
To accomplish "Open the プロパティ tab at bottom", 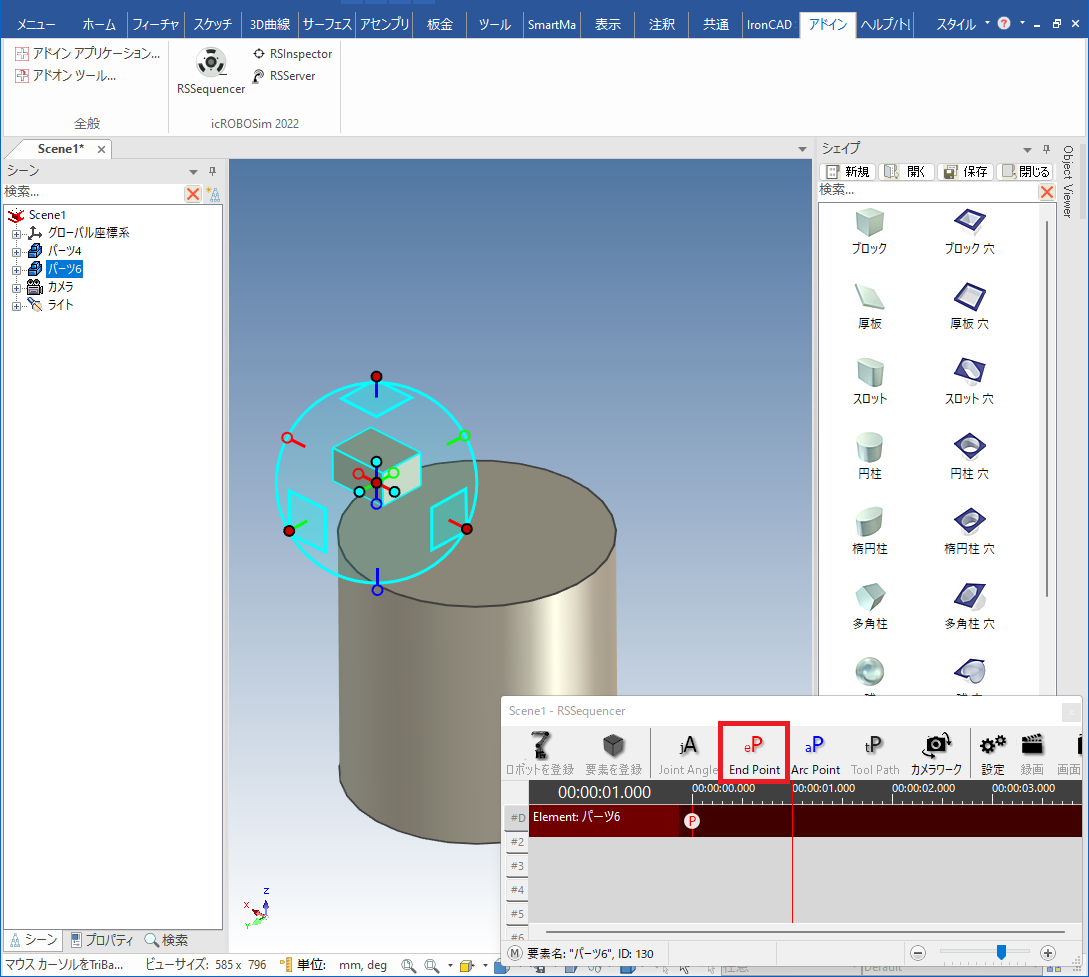I will point(102,940).
